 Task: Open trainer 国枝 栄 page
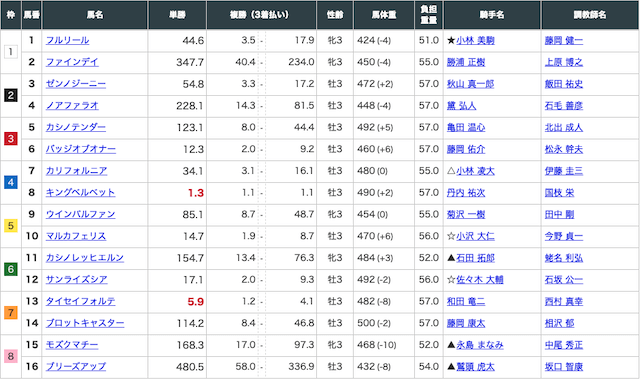tap(559, 193)
